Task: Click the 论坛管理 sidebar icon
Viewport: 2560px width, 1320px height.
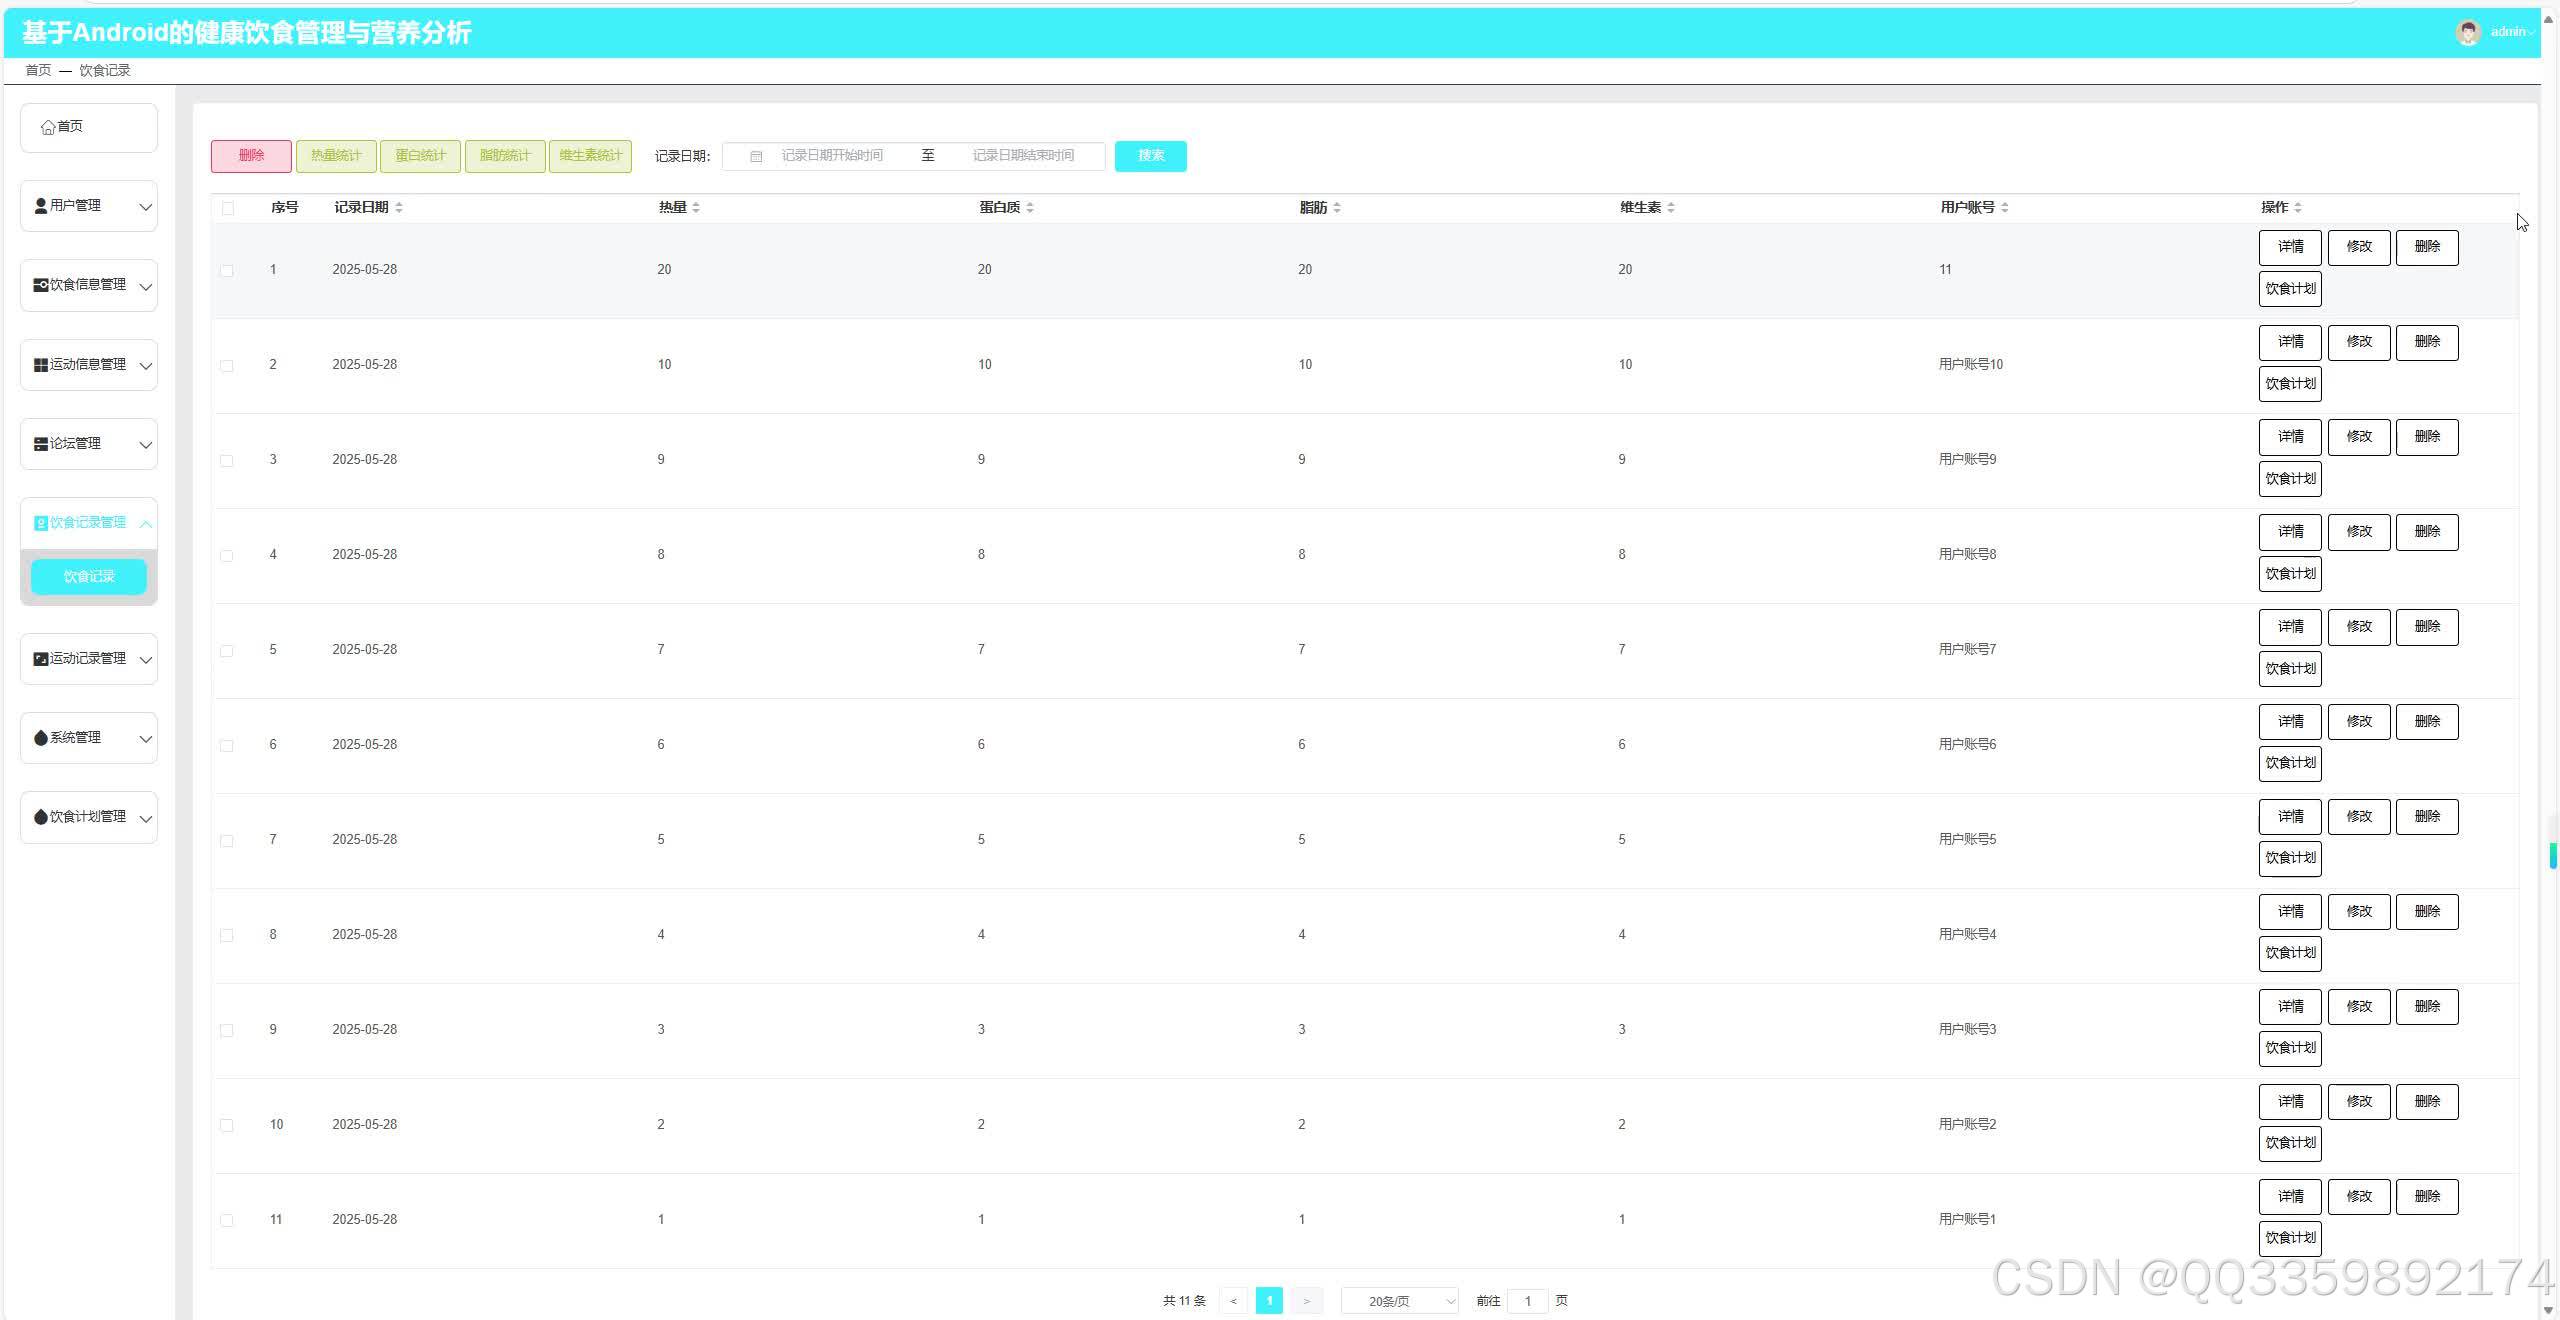Action: (x=41, y=444)
